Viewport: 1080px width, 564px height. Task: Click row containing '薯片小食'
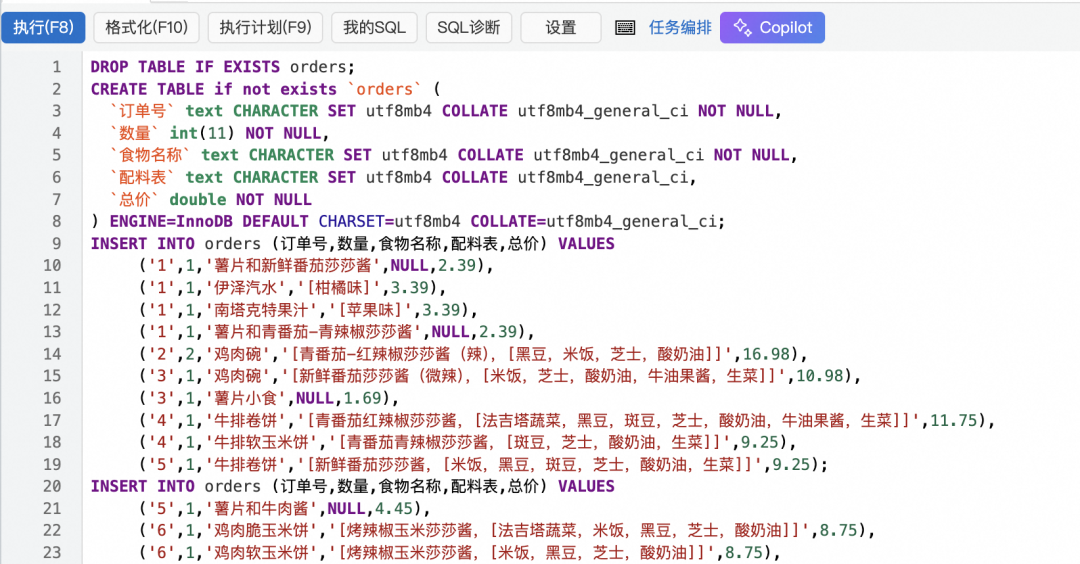(269, 398)
